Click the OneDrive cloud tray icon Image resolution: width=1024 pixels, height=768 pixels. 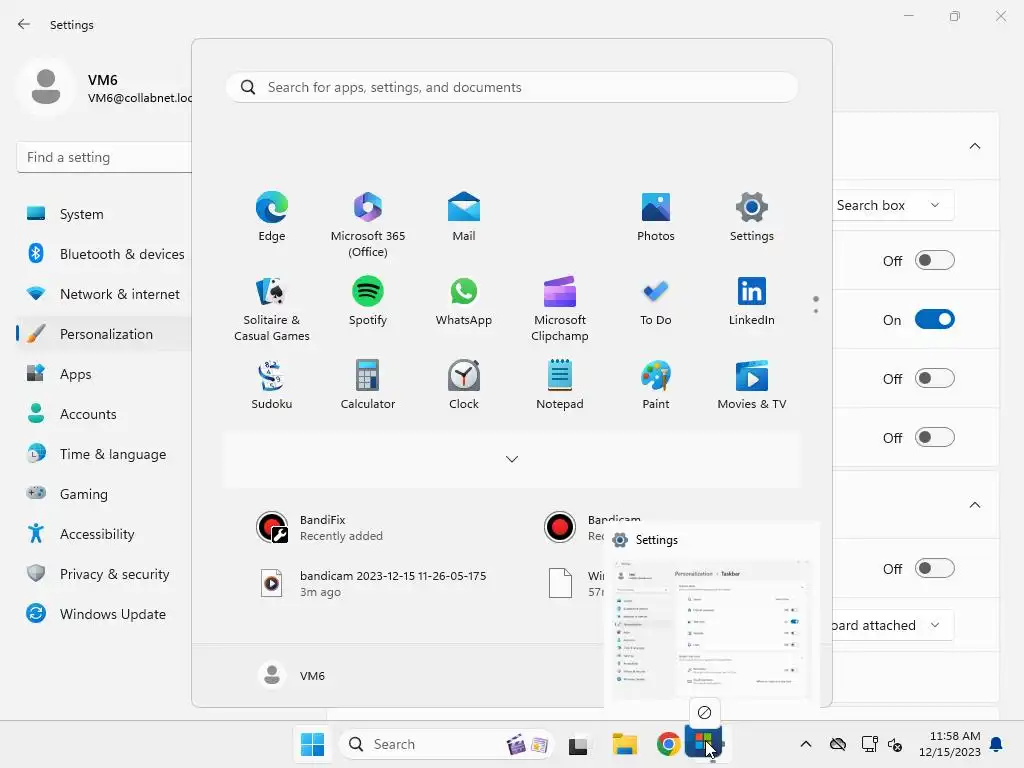tap(838, 744)
